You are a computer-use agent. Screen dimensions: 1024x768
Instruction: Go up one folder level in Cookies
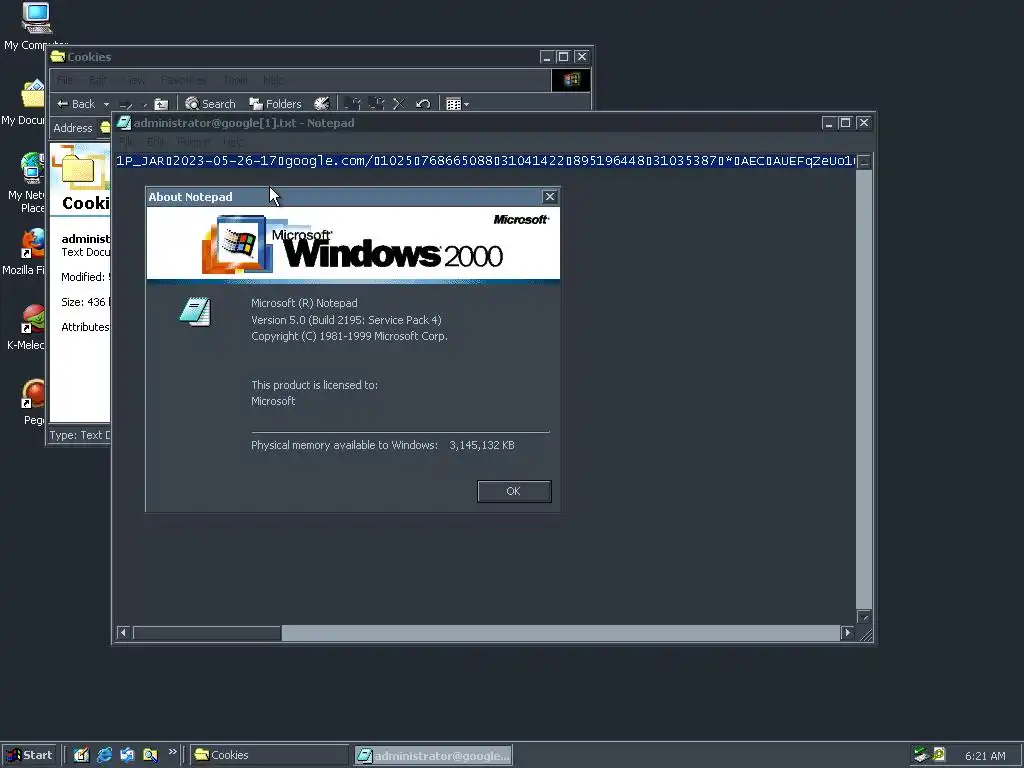(x=161, y=104)
